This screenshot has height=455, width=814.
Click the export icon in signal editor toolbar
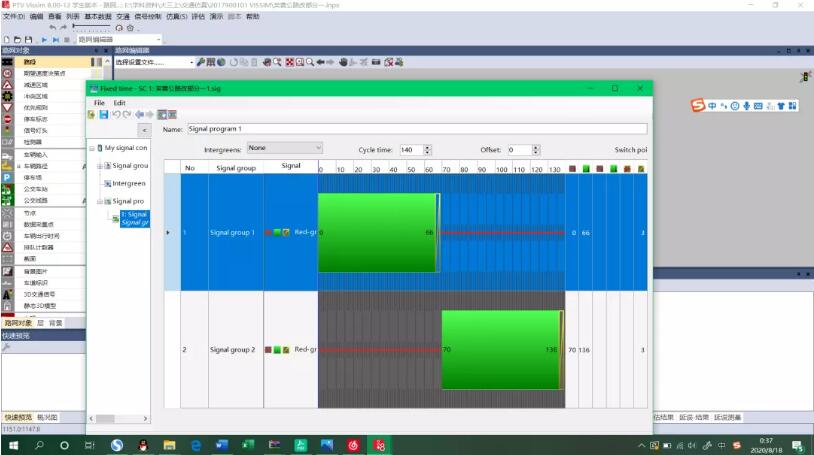point(91,115)
